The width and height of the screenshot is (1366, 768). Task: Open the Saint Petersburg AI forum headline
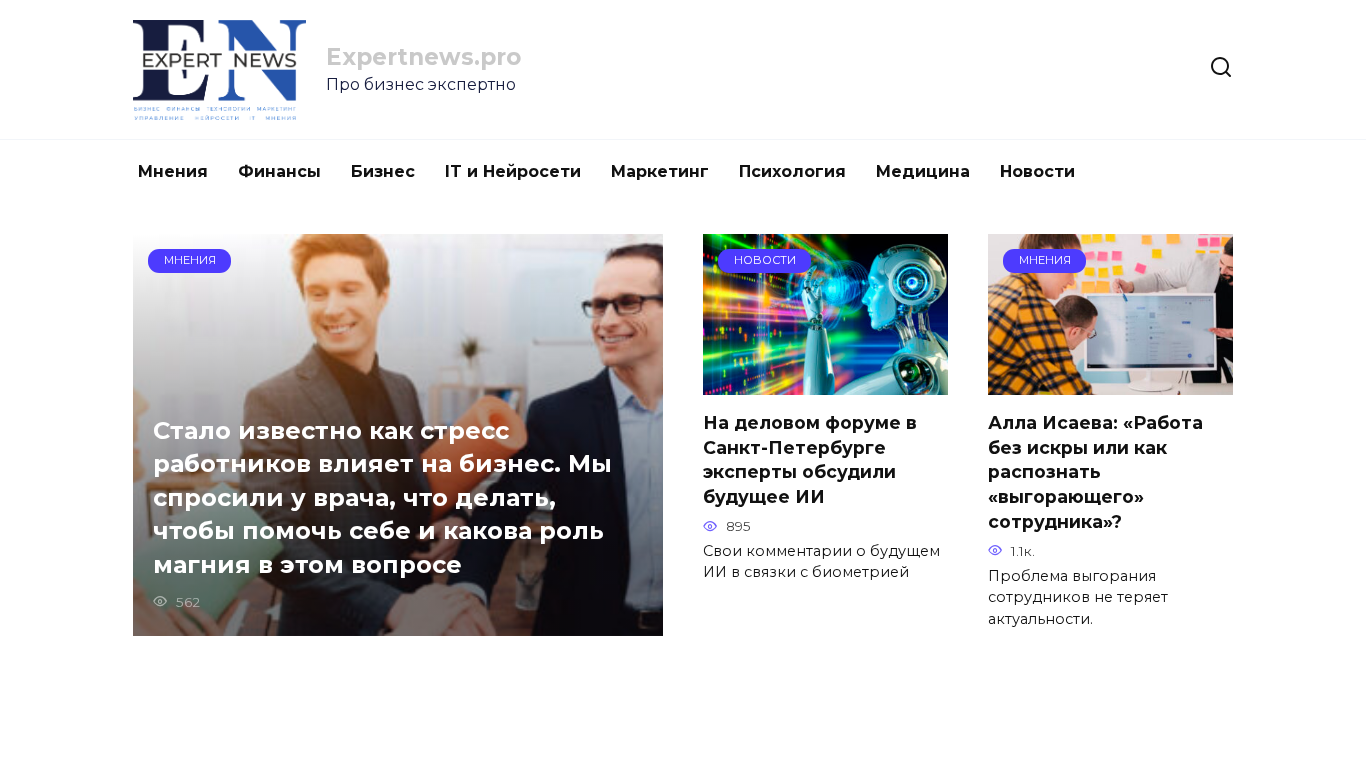[812, 460]
